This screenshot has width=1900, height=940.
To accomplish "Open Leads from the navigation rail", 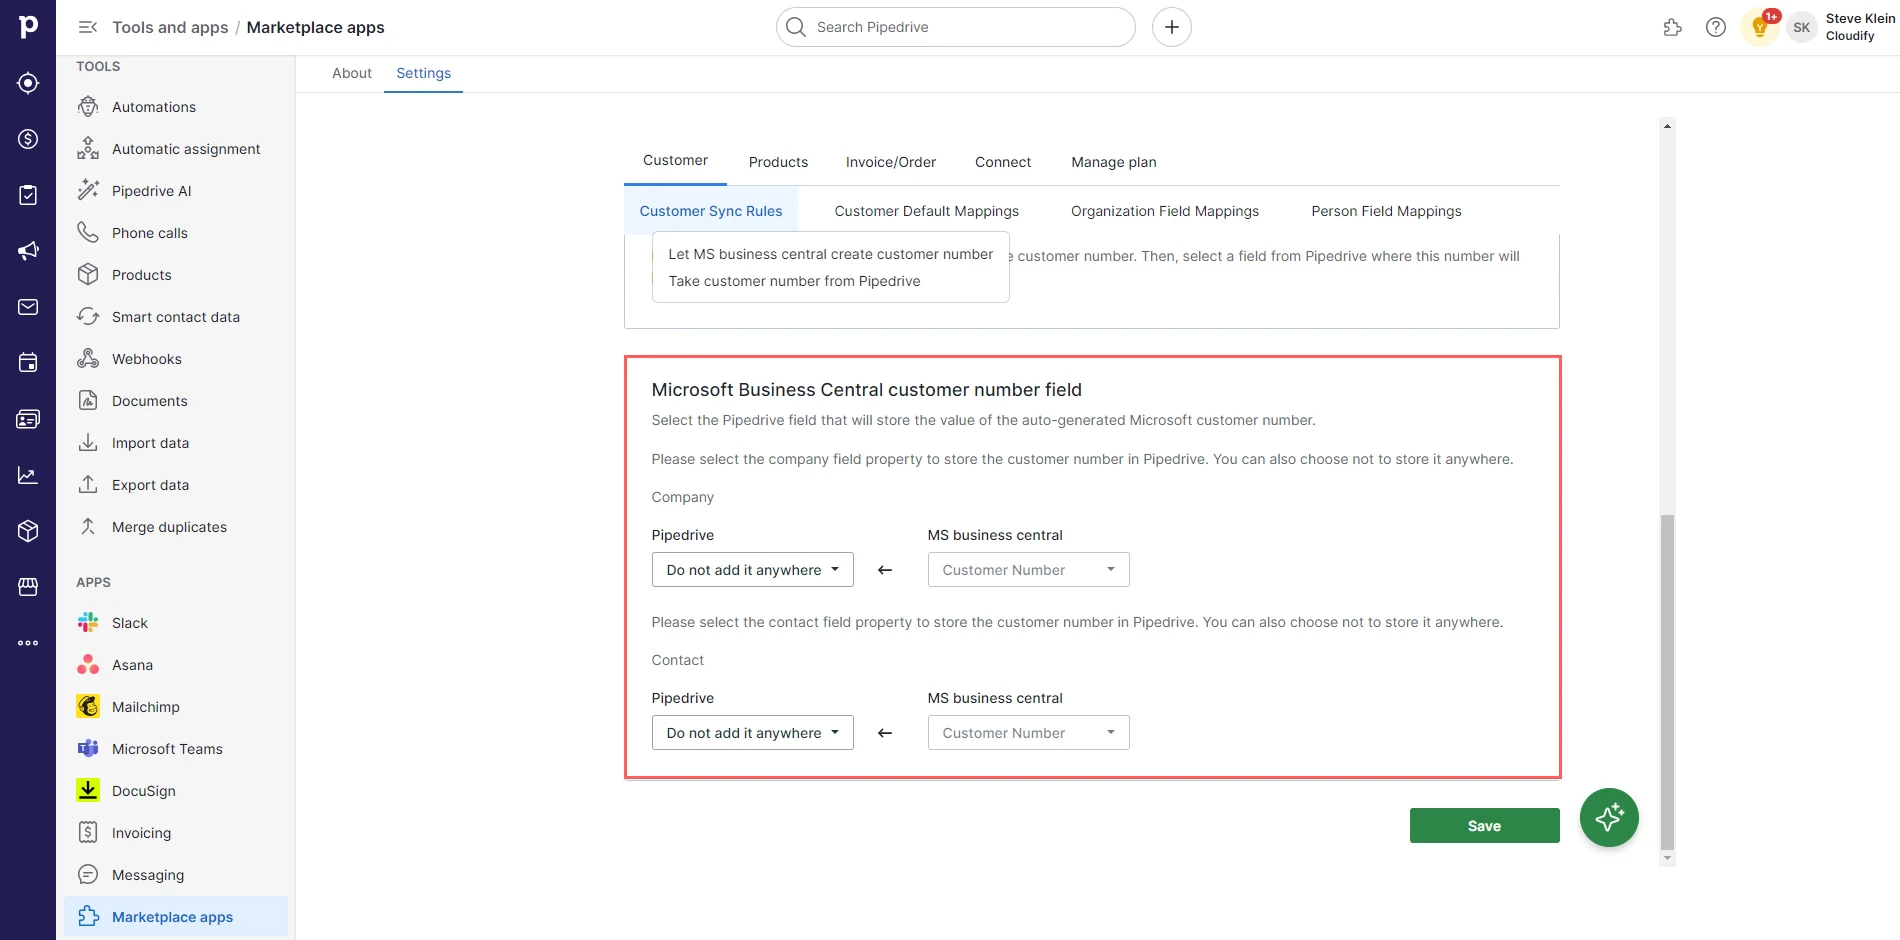I will coord(28,83).
